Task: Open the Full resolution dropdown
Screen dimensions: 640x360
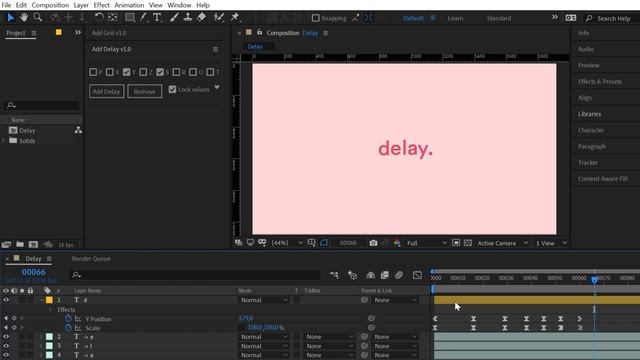Action: click(x=426, y=243)
